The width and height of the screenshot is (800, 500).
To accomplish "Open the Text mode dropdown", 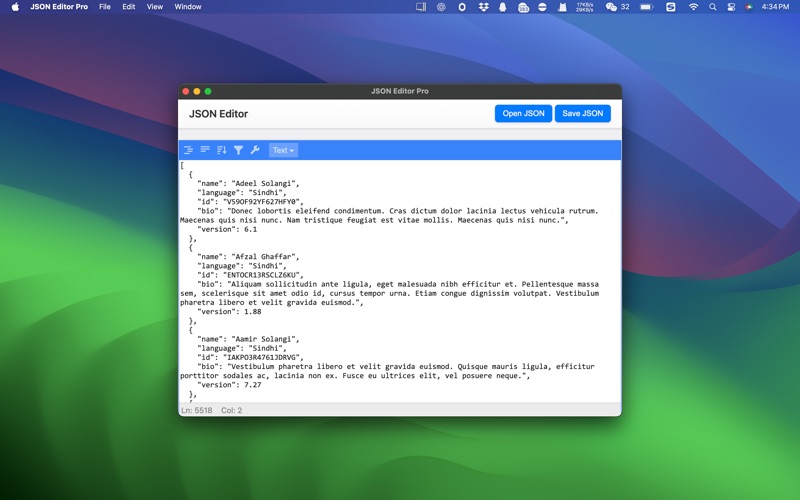I will [x=283, y=150].
